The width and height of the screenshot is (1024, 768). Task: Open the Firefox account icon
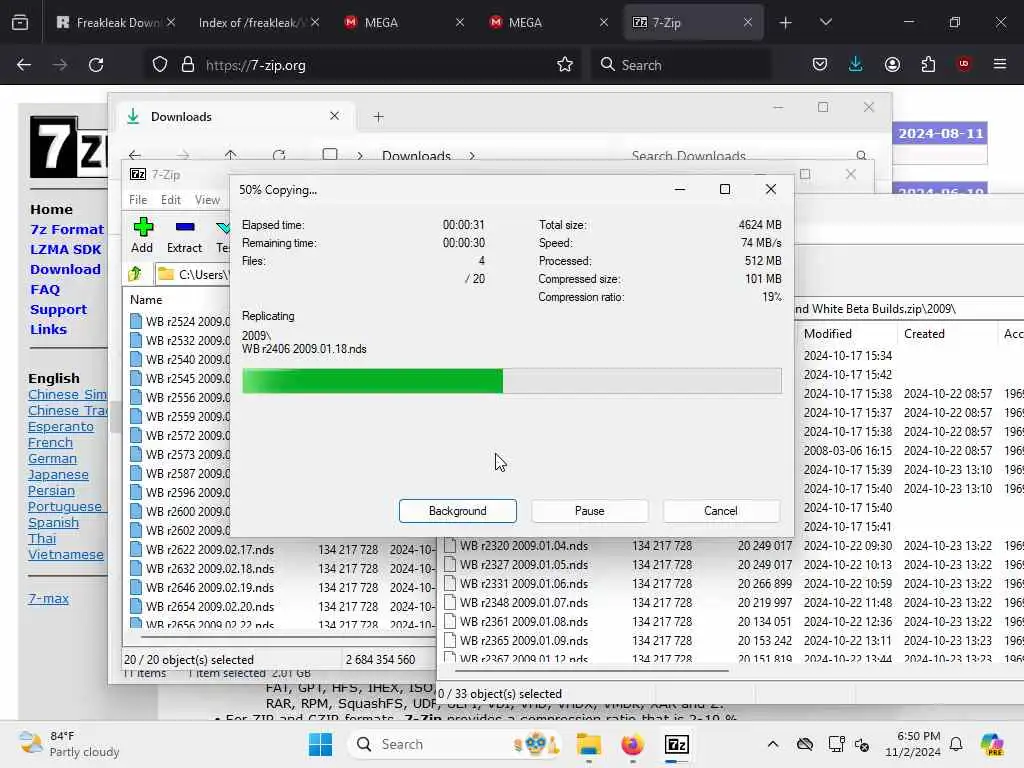click(x=892, y=65)
